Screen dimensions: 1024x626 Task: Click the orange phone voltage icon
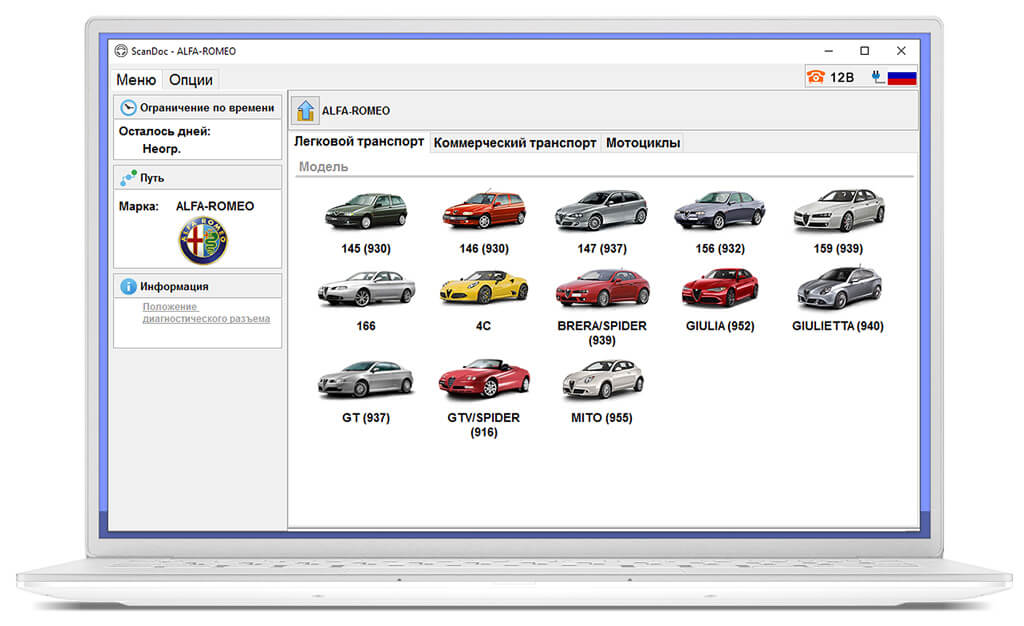[x=816, y=77]
